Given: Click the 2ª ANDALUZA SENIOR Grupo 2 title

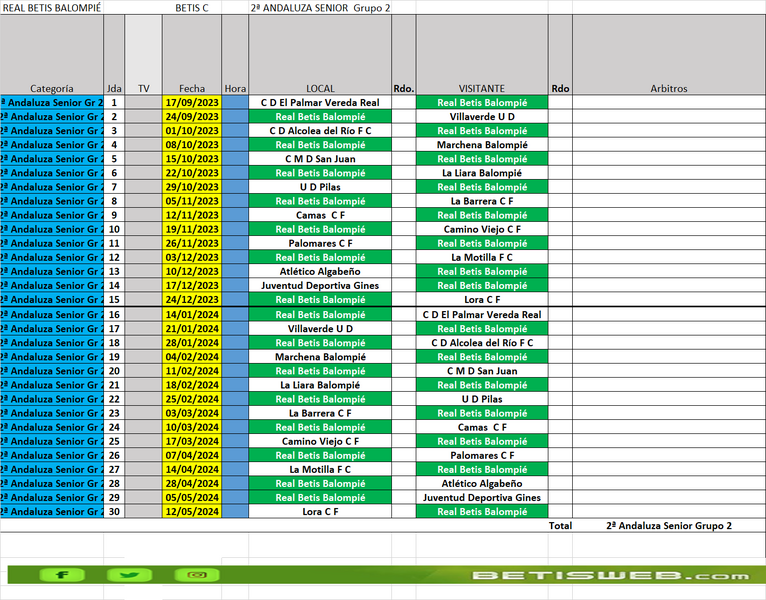Looking at the screenshot, I should click(320, 8).
